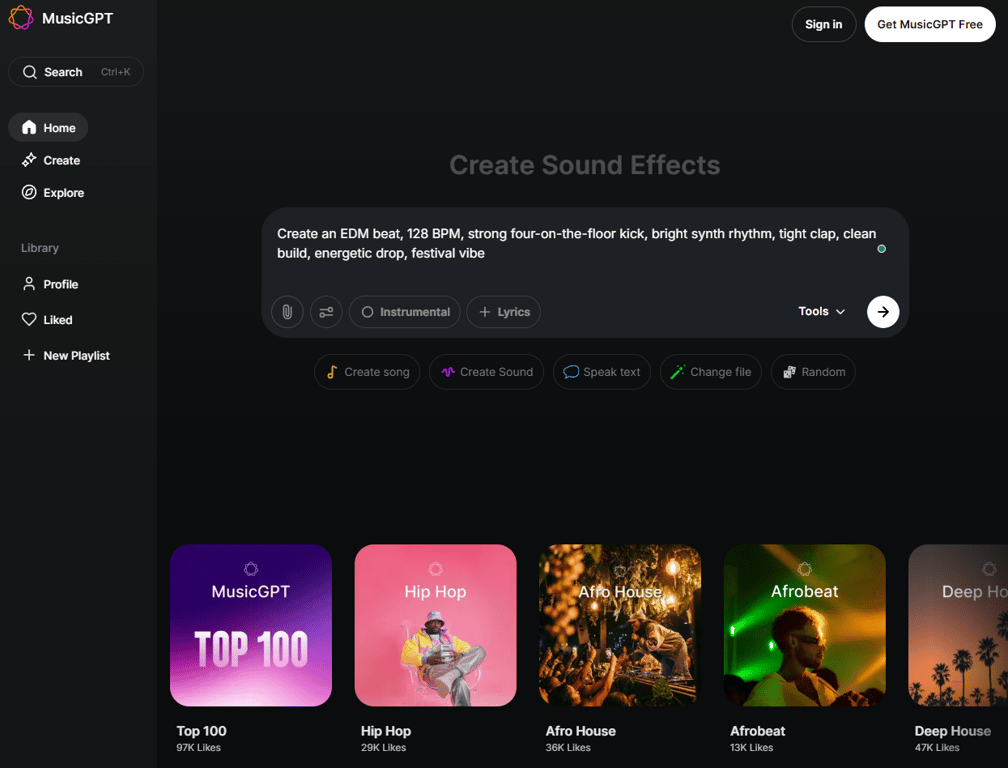Click the 'Create Sound Effects' heading

coord(584,165)
